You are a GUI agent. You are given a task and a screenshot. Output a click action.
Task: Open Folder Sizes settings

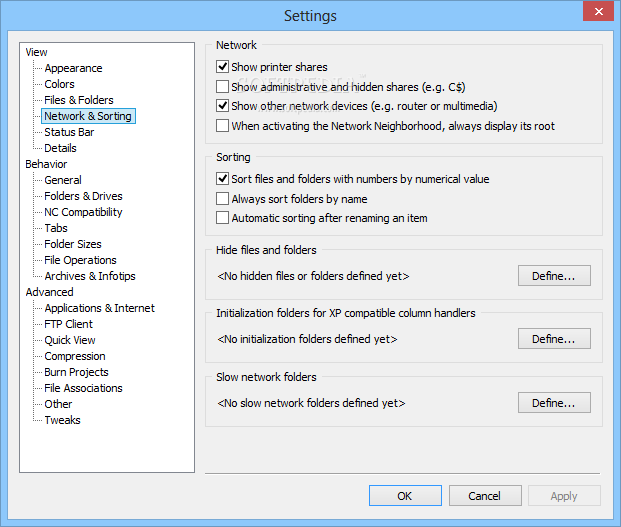click(x=73, y=244)
